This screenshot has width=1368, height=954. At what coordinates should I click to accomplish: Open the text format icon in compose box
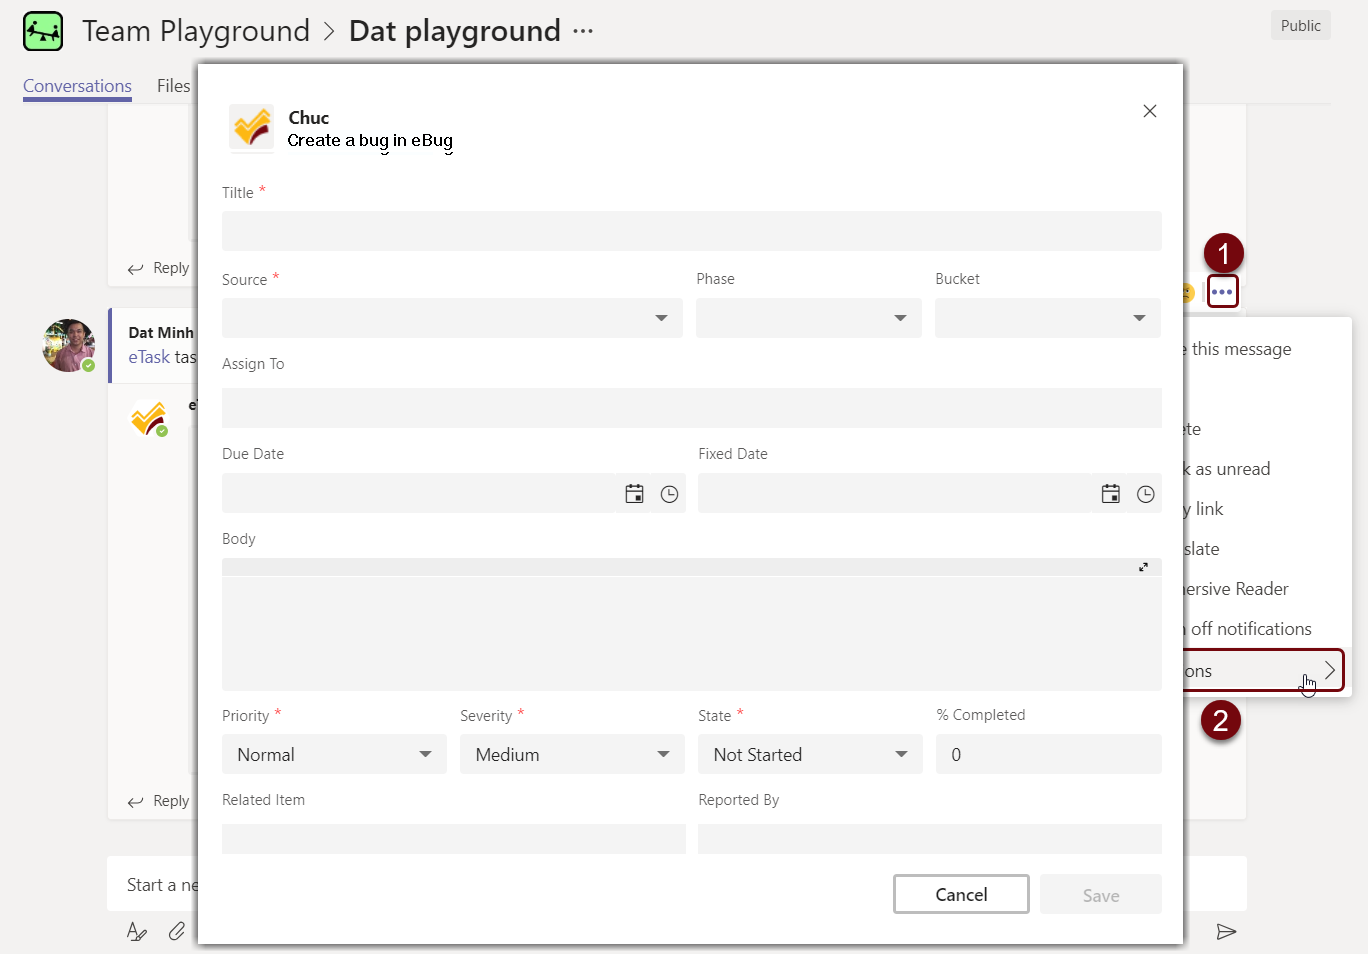click(137, 931)
